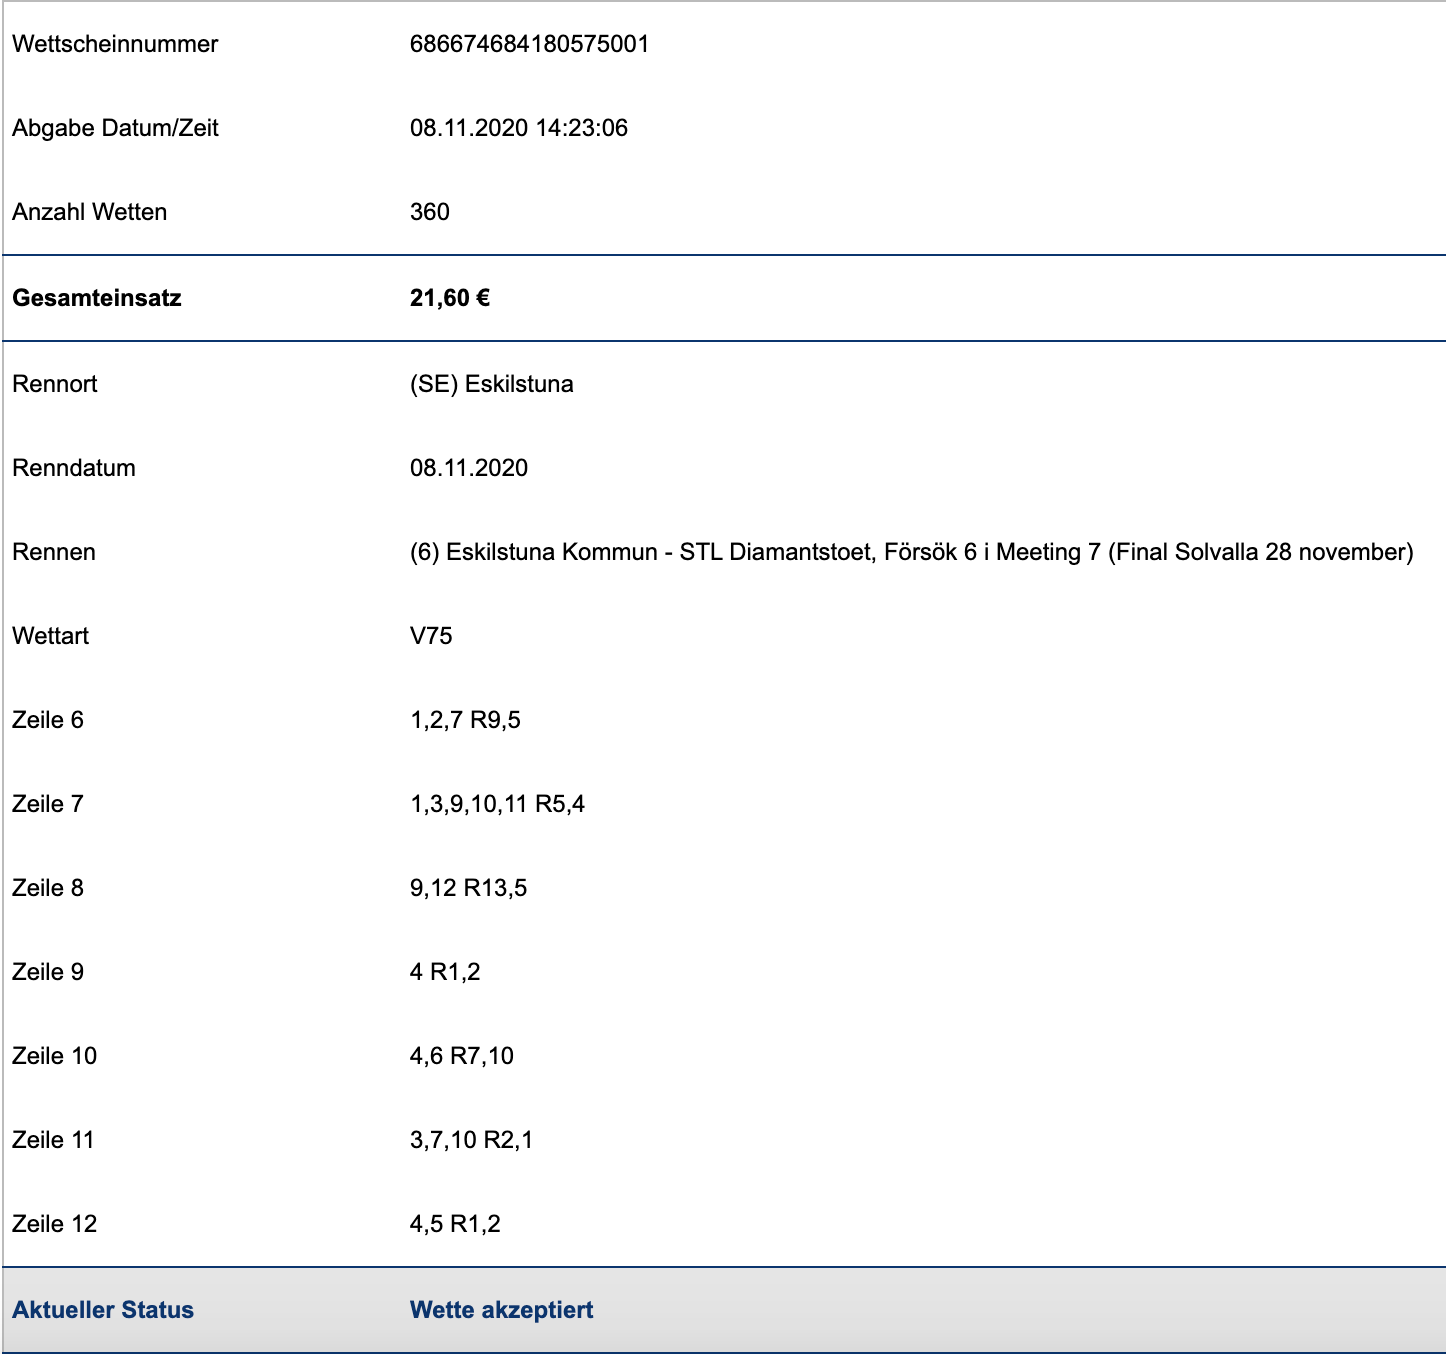Image resolution: width=1446 pixels, height=1354 pixels.
Task: Click the Zeile 12 label
Action: tap(55, 1224)
